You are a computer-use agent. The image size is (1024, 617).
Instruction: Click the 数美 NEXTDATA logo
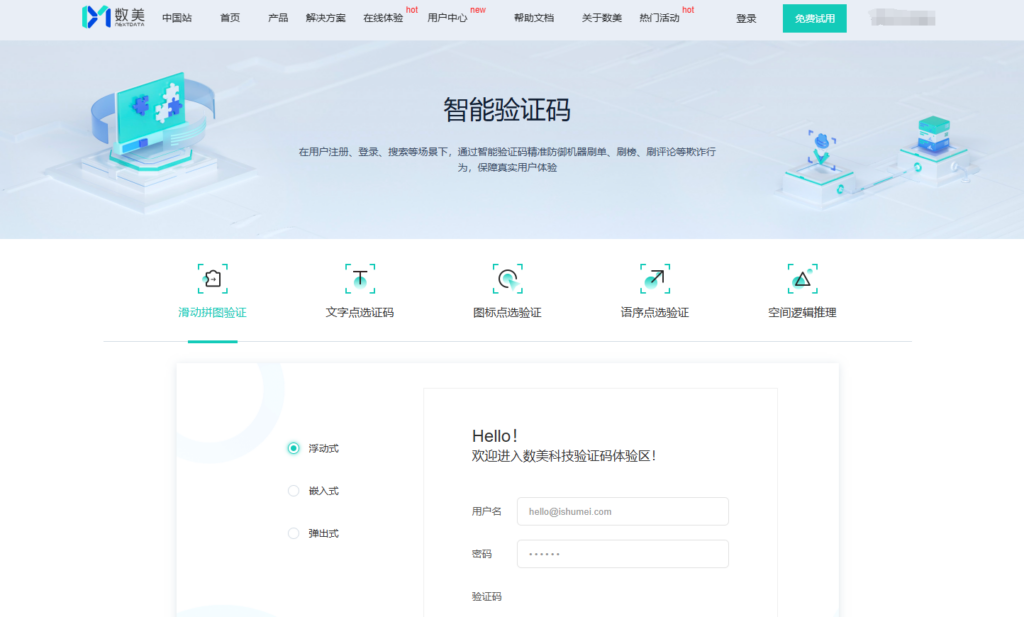113,17
